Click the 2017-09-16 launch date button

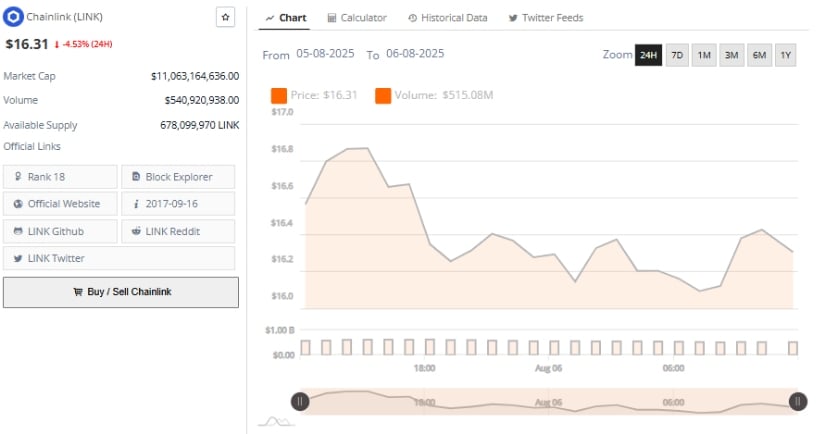[178, 204]
